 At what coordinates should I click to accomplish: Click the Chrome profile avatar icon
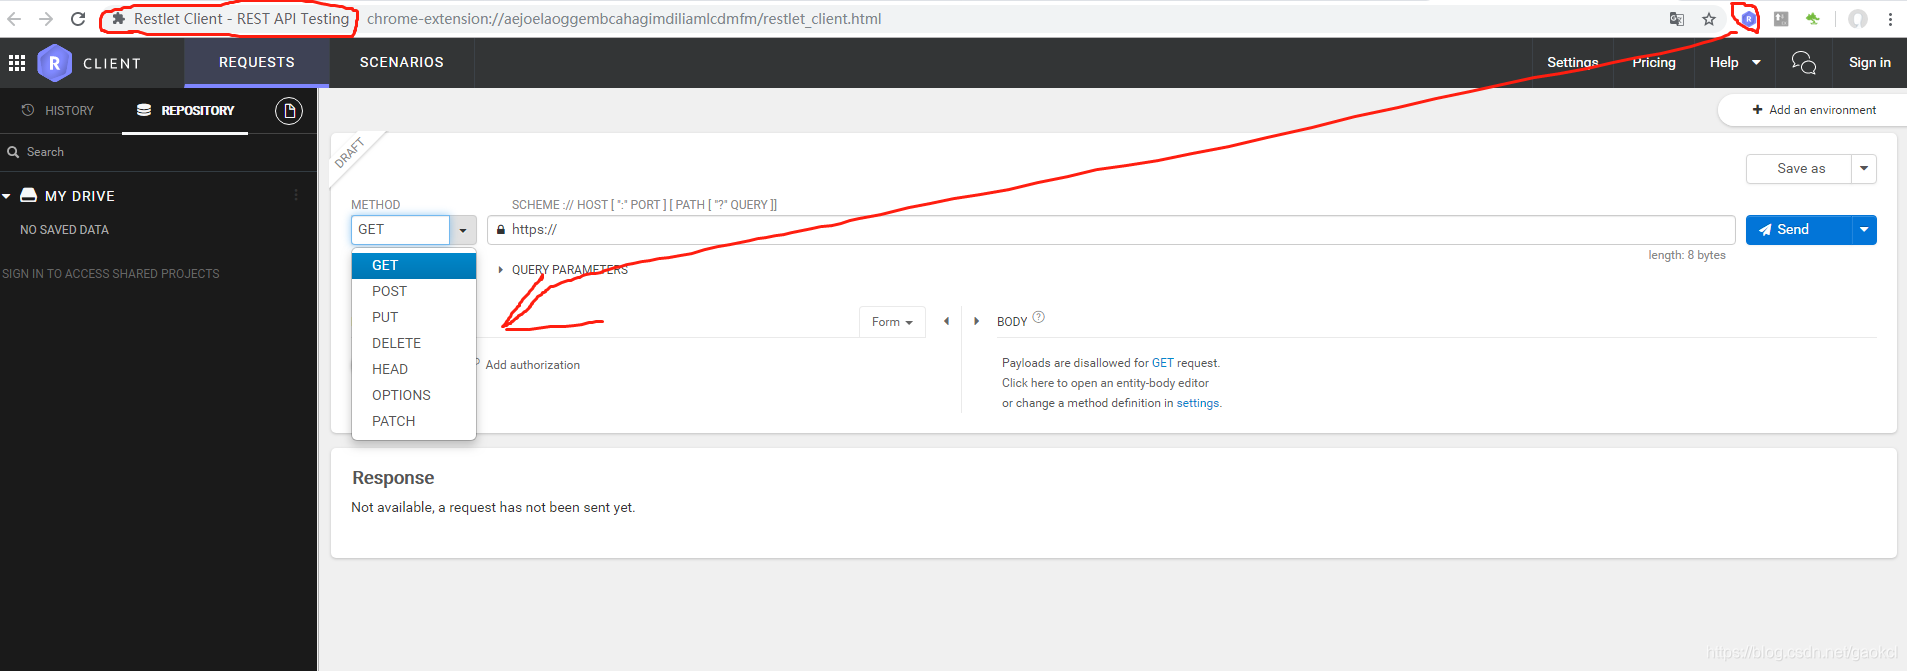(1858, 19)
